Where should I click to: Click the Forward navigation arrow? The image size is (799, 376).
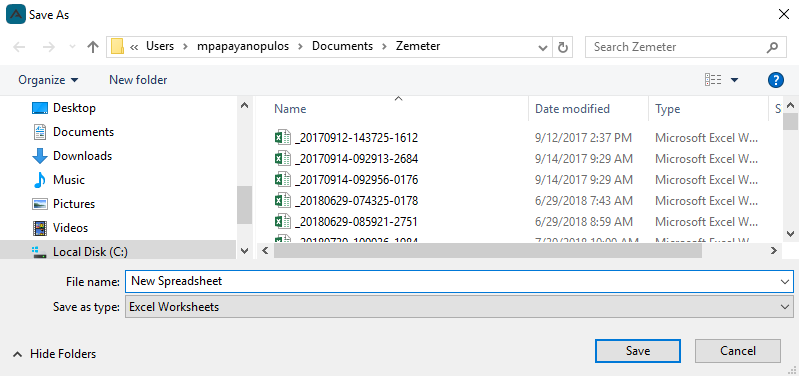(48, 47)
